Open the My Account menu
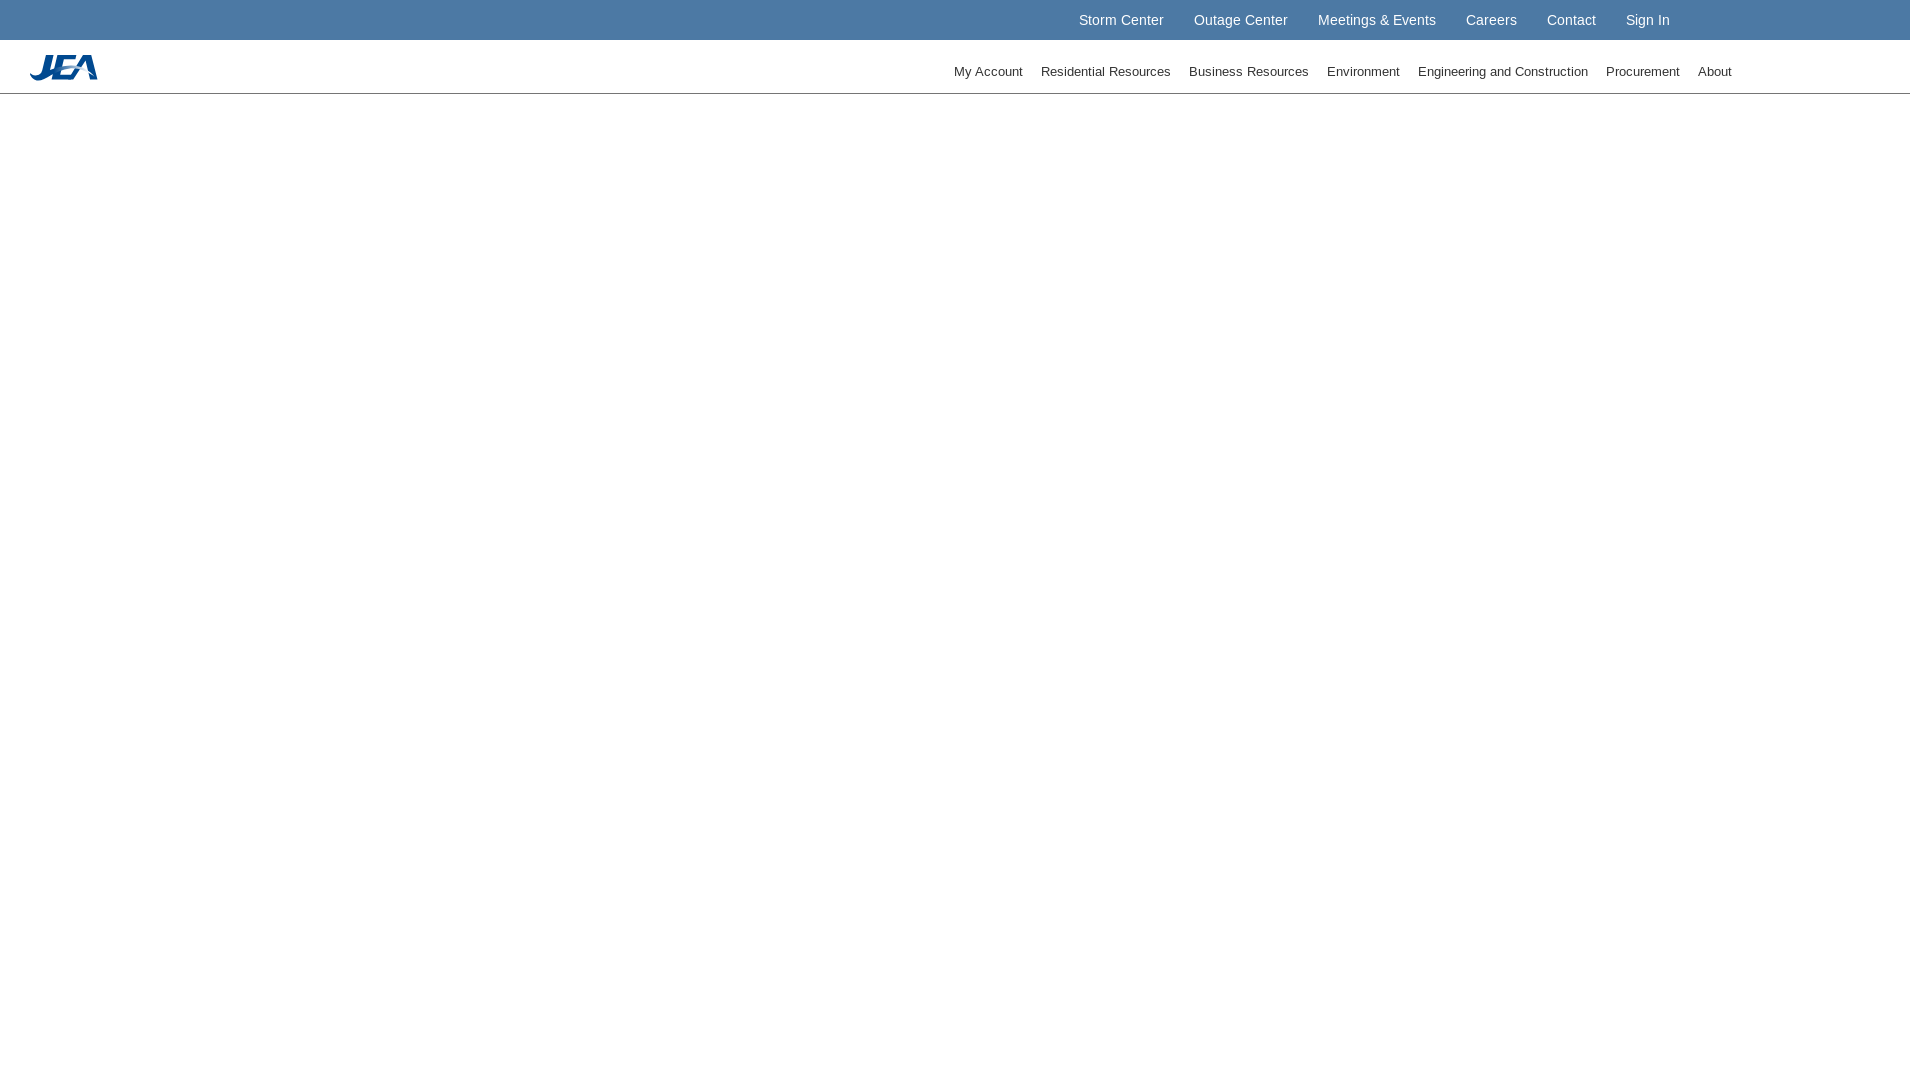1920x1080 pixels. tap(988, 72)
